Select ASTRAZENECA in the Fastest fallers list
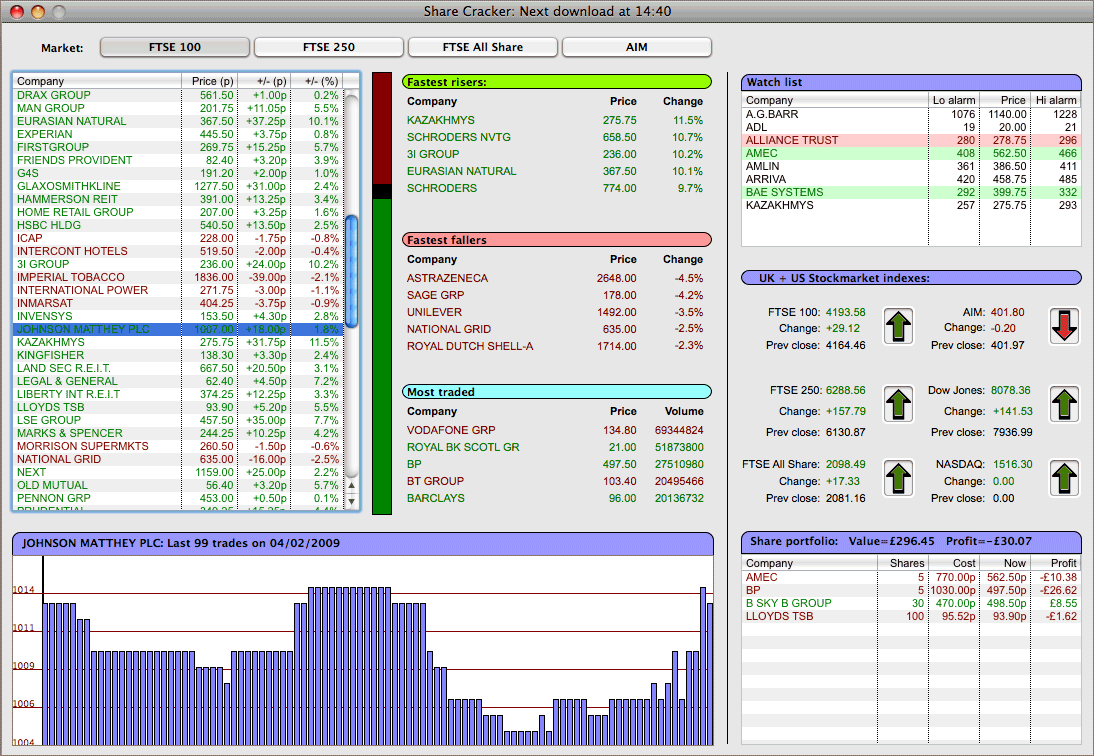The image size is (1094, 756). point(447,278)
